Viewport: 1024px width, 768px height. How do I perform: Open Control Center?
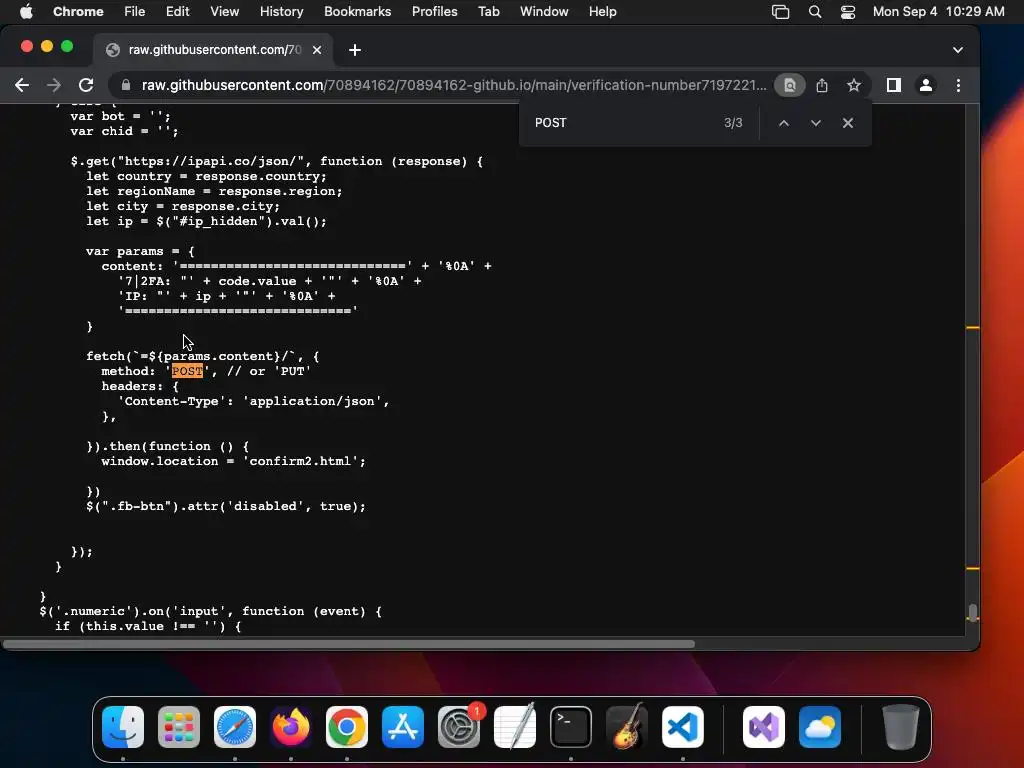(848, 12)
